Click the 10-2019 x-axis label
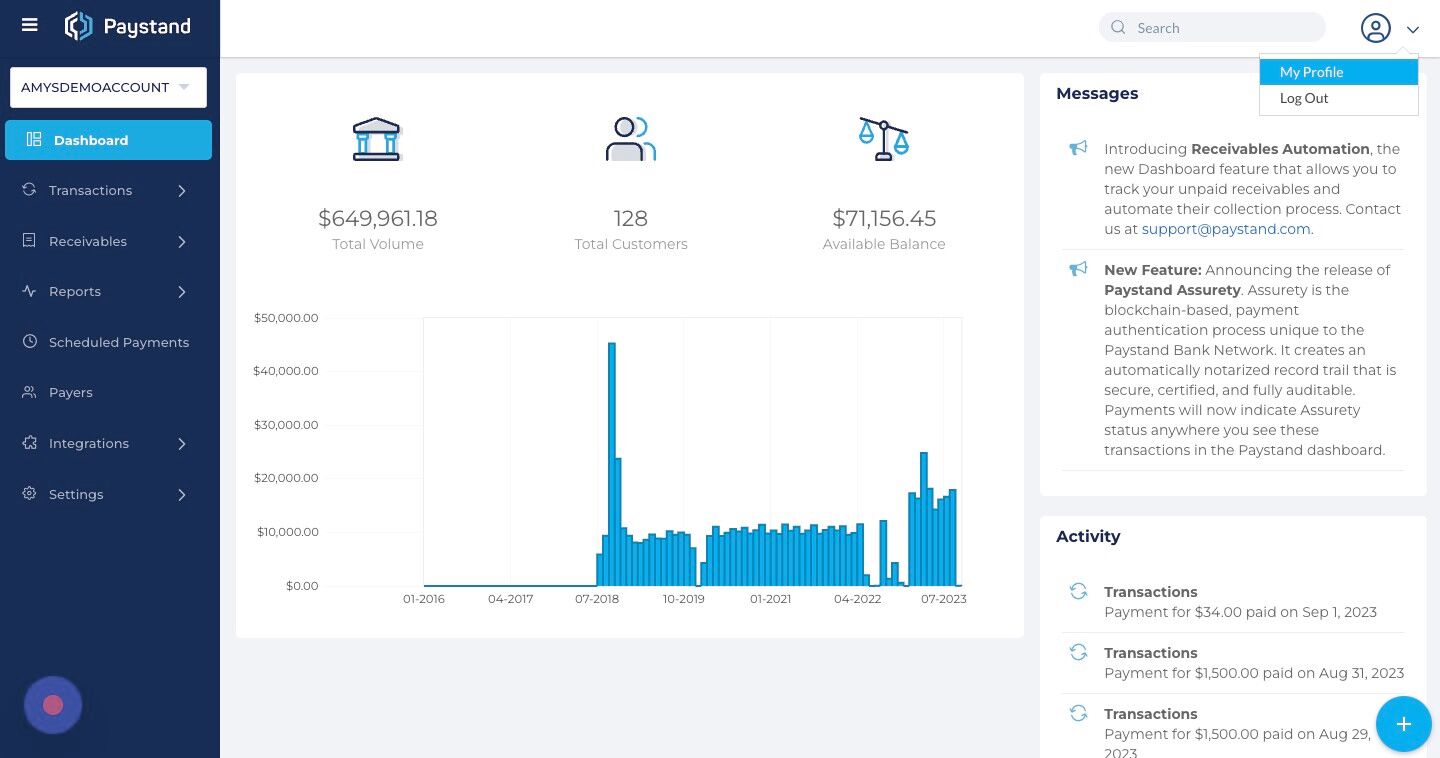Viewport: 1440px width, 758px height. [684, 599]
